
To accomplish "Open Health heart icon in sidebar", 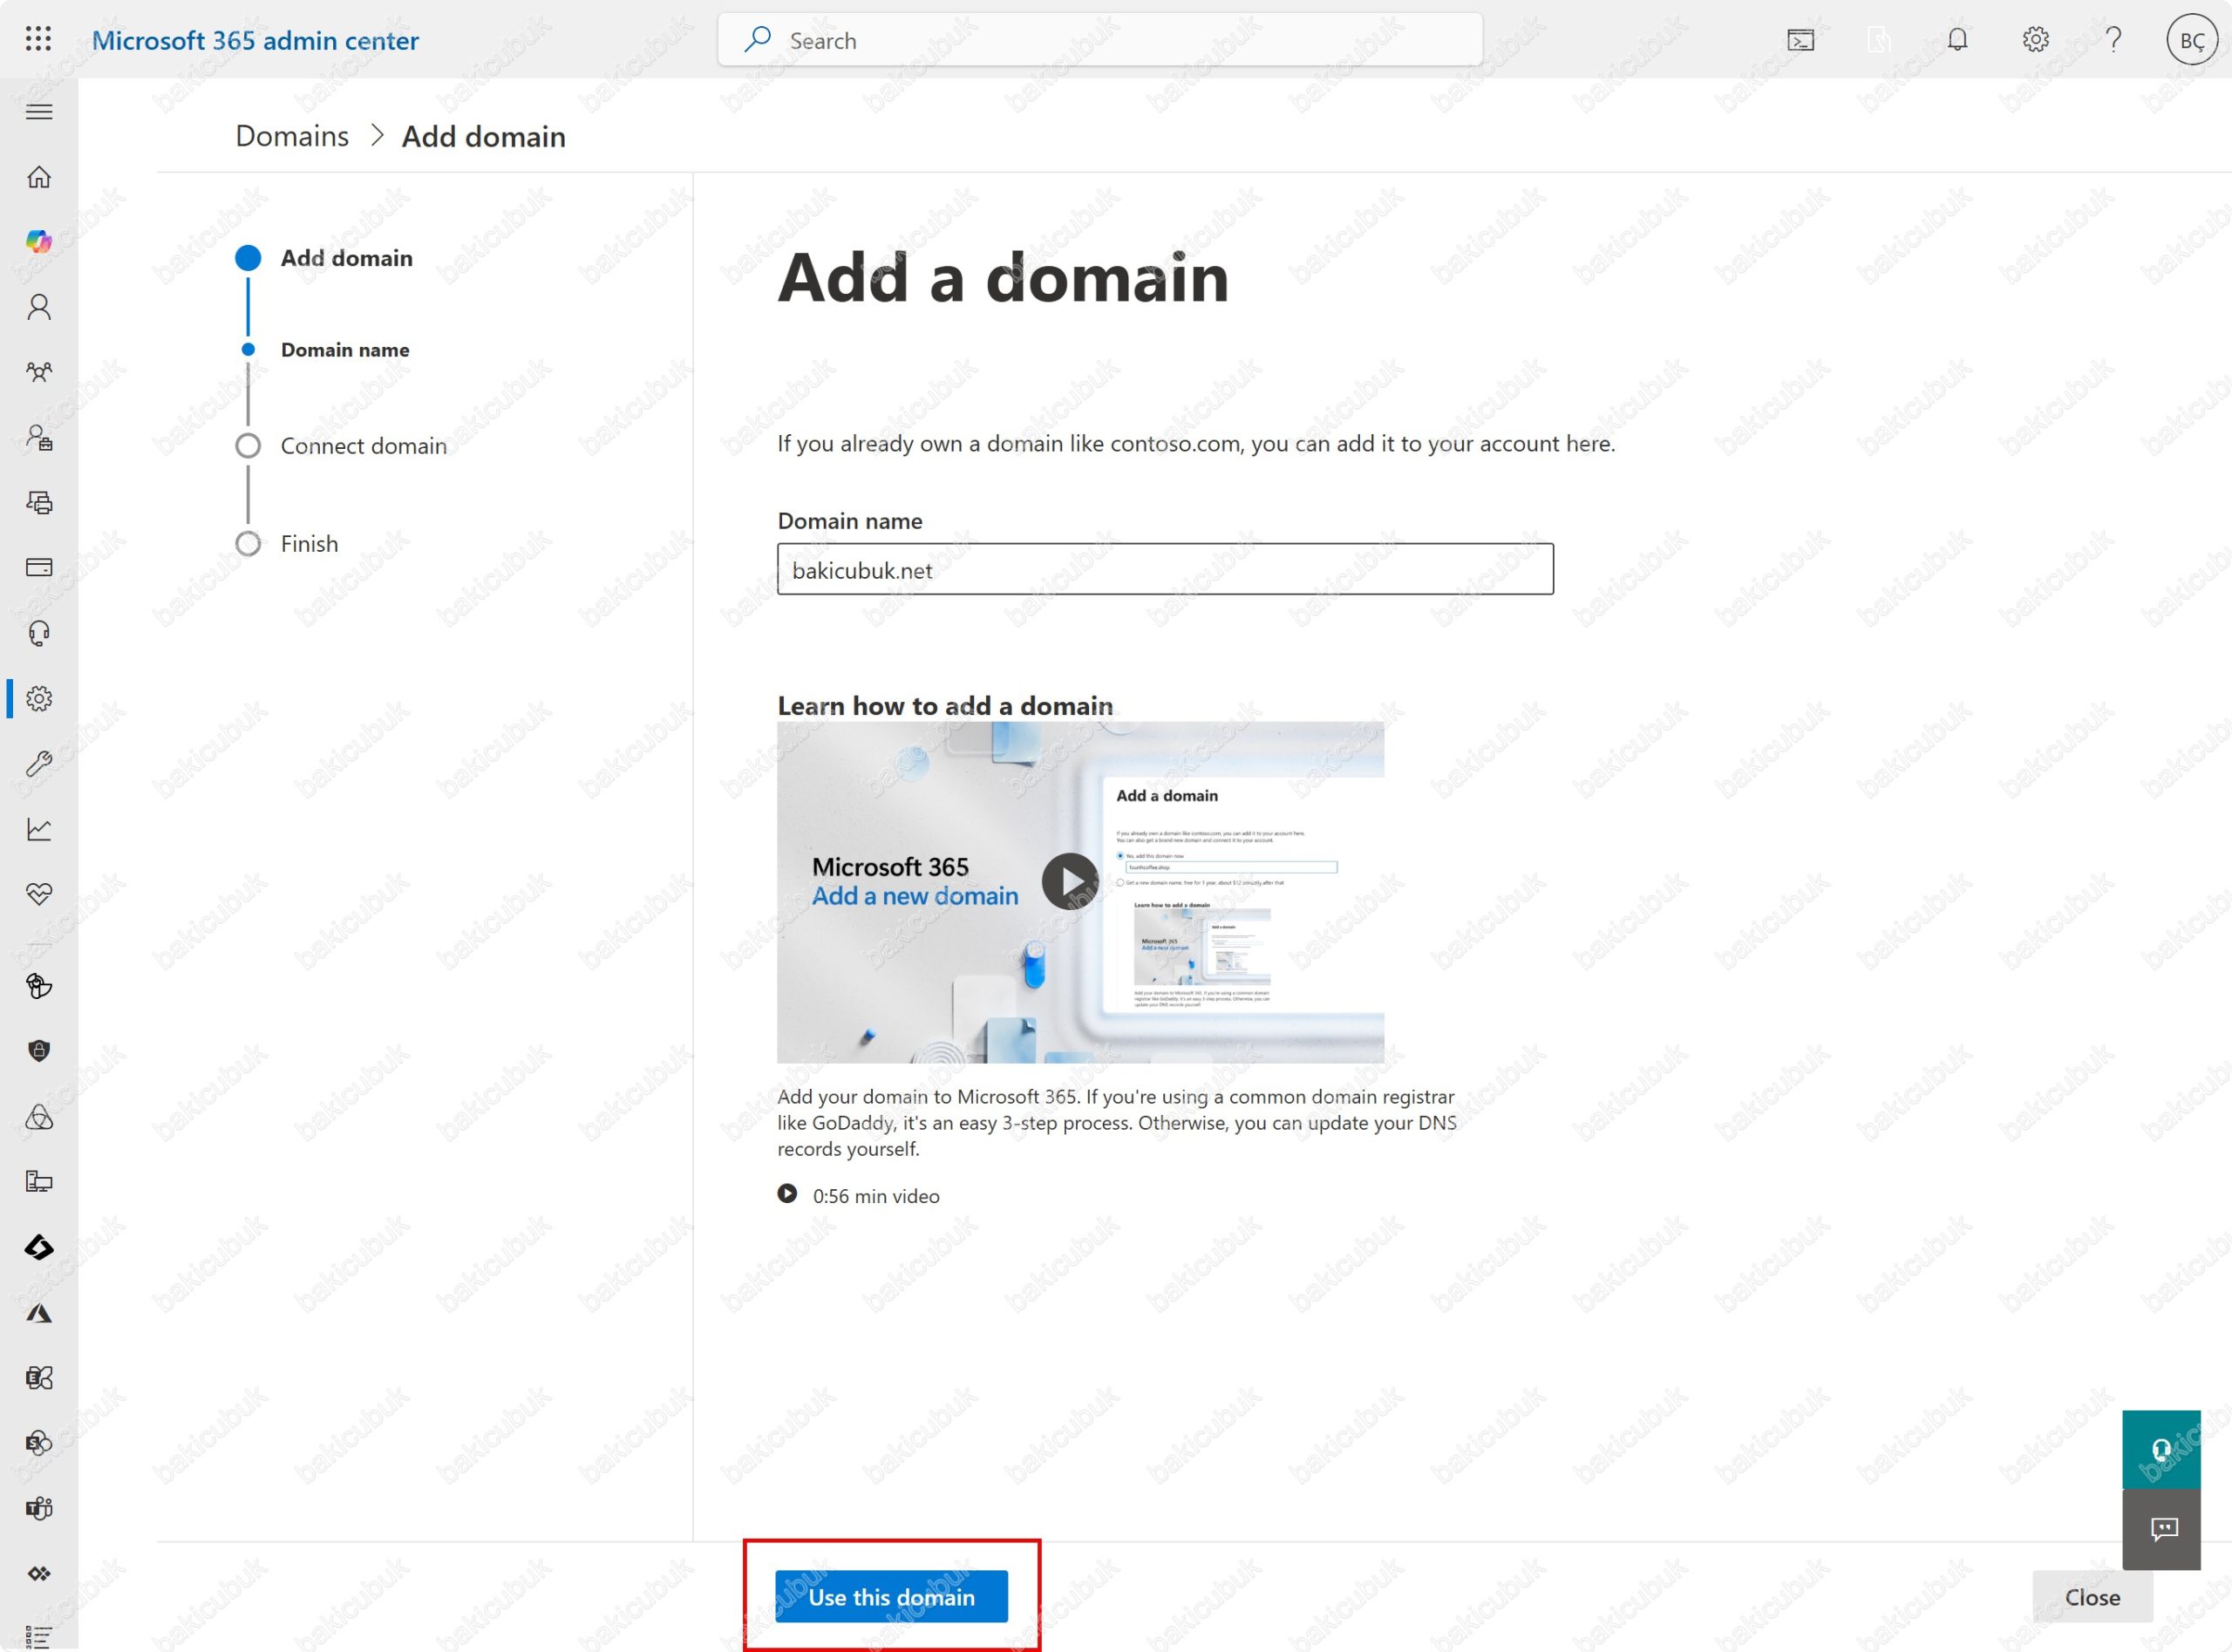I will click(x=39, y=894).
